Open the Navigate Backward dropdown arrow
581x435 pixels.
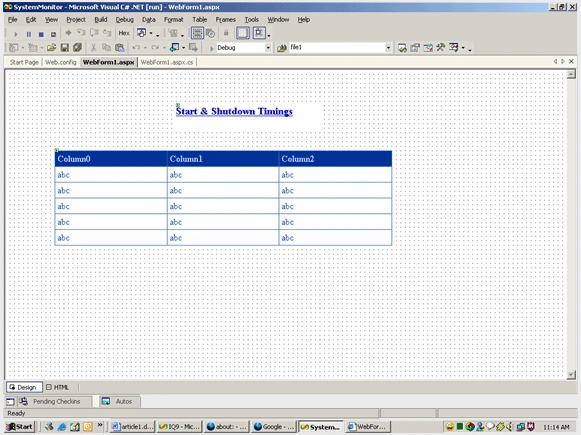coord(183,48)
